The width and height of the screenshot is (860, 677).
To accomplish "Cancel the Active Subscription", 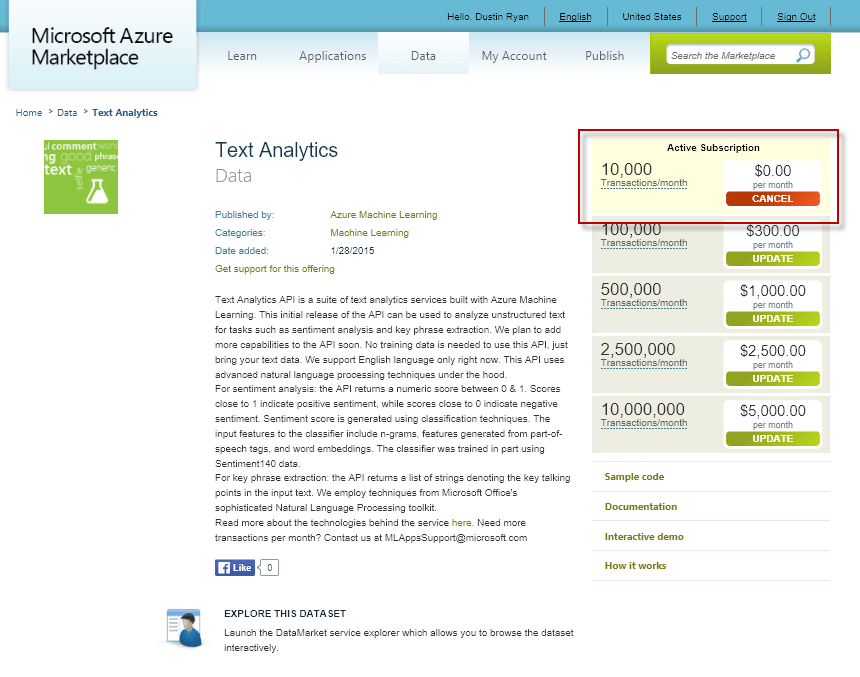I will pyautogui.click(x=772, y=198).
